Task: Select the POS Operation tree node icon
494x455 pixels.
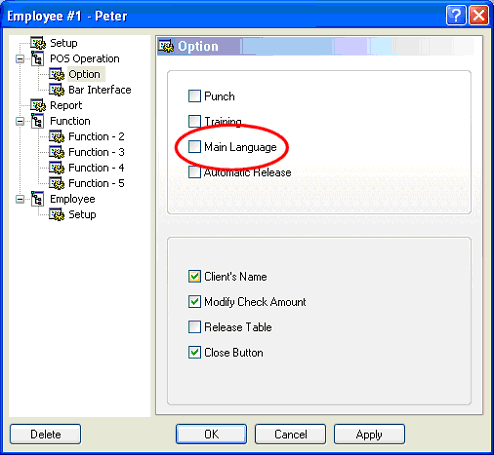Action: click(37, 58)
